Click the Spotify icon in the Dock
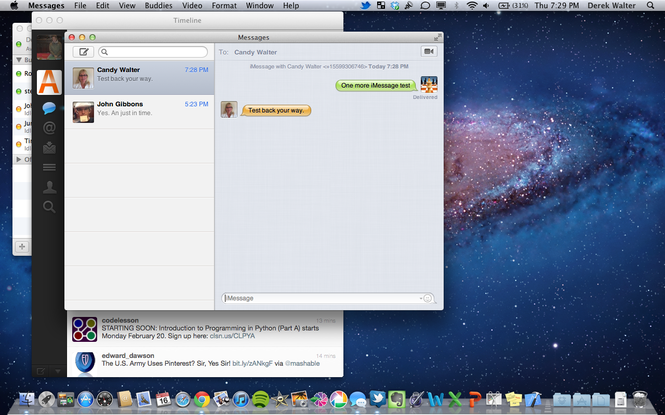 pos(261,400)
